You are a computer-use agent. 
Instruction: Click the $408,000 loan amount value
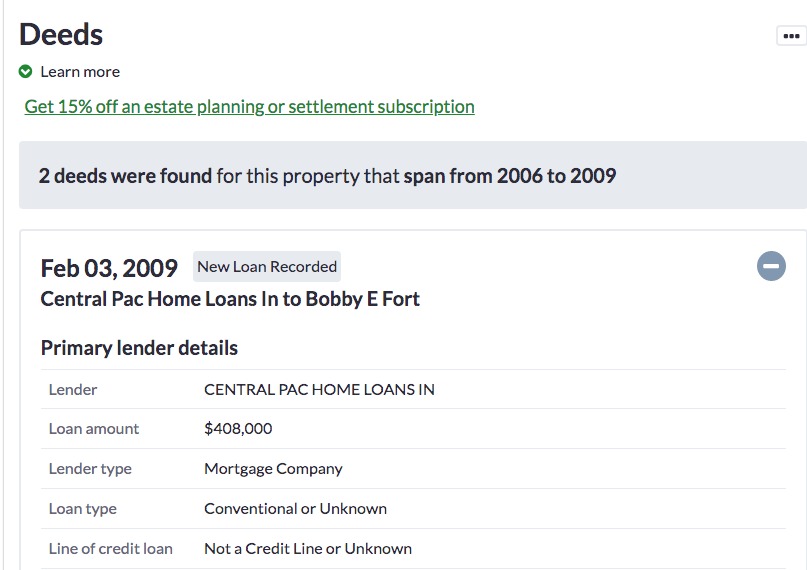tap(238, 429)
